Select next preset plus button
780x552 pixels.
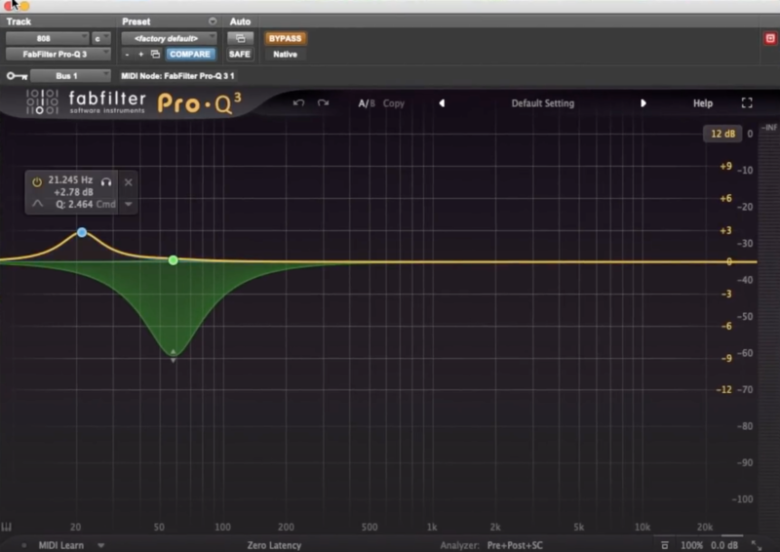(x=141, y=54)
